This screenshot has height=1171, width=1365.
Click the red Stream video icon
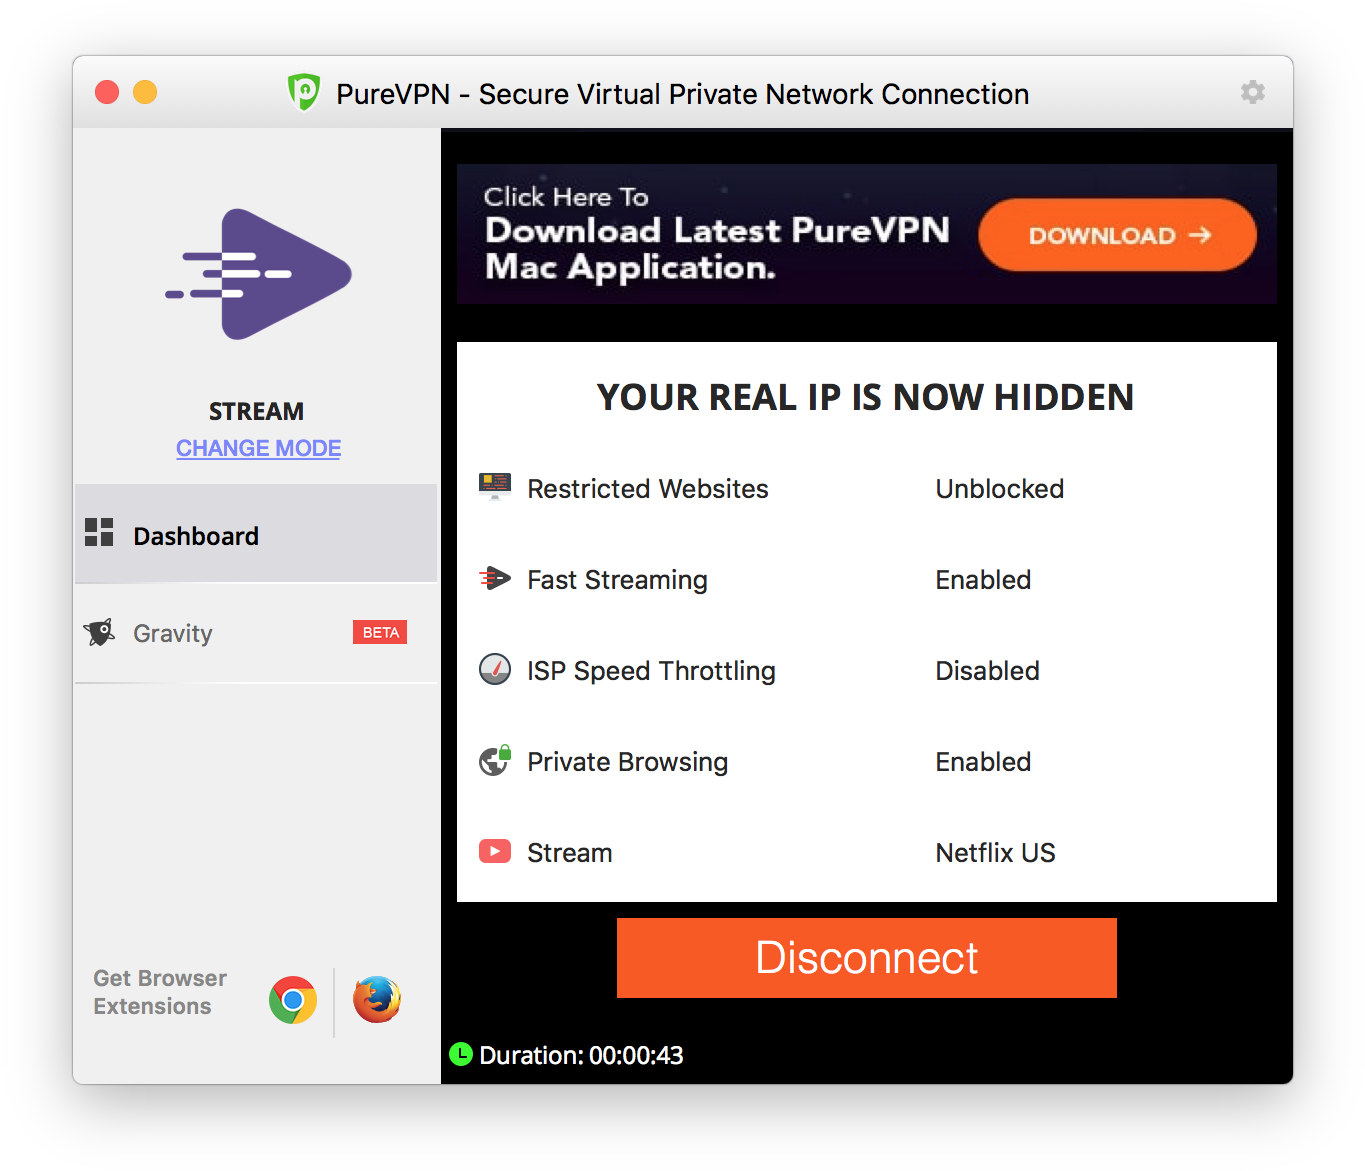pyautogui.click(x=495, y=851)
